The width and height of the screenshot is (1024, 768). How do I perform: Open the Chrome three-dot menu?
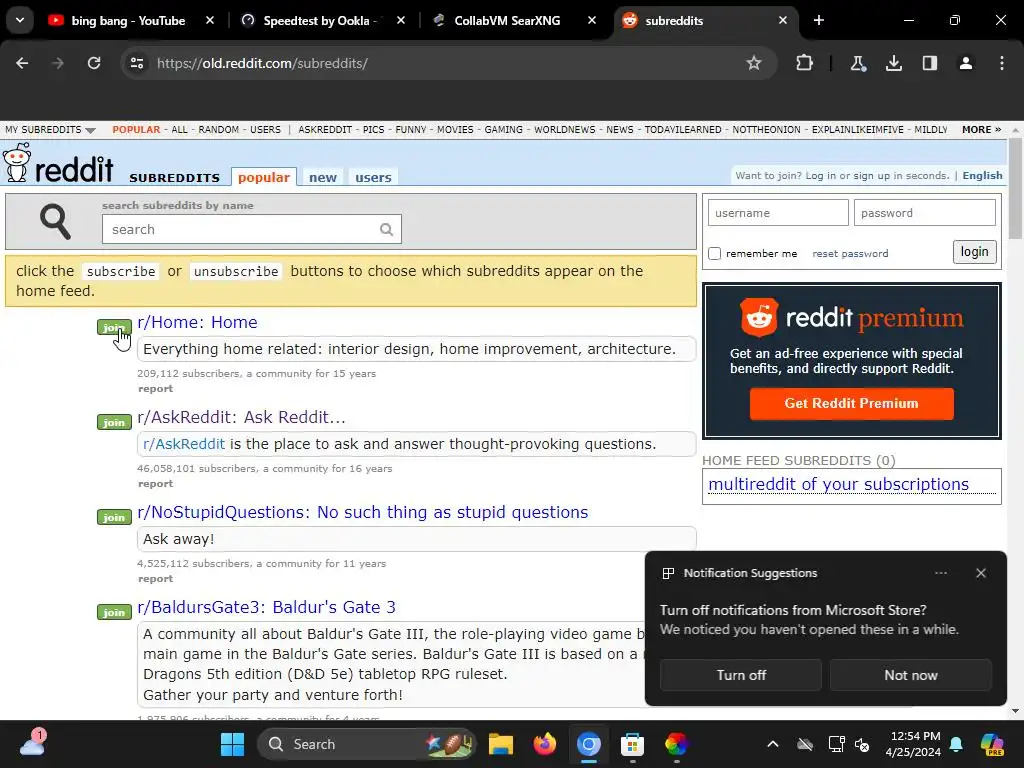(1002, 63)
